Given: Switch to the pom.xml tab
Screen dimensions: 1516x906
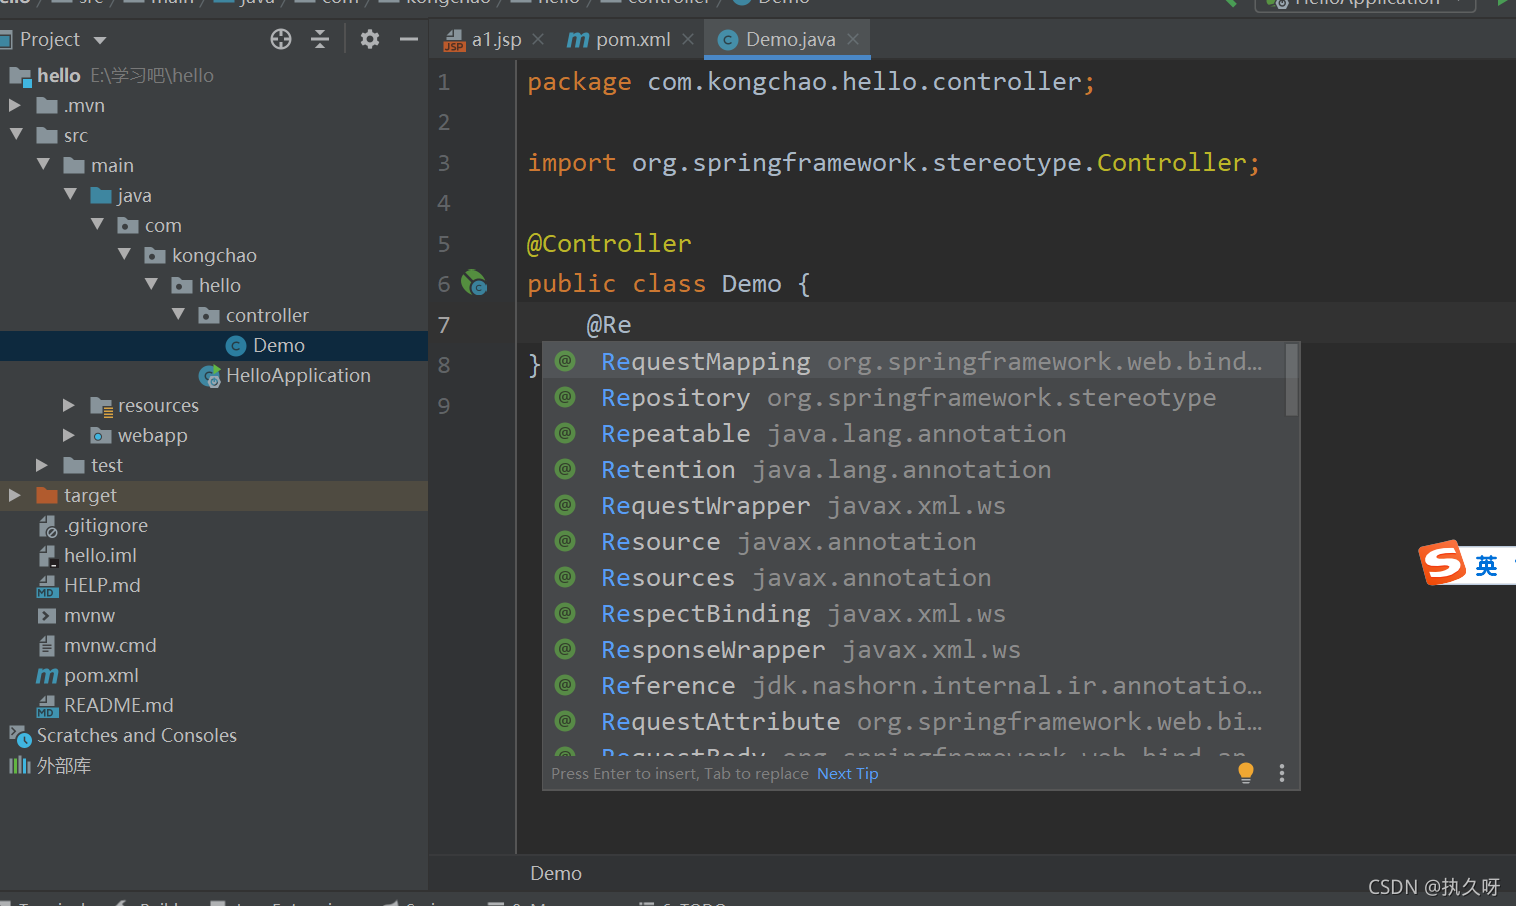Looking at the screenshot, I should [x=632, y=40].
